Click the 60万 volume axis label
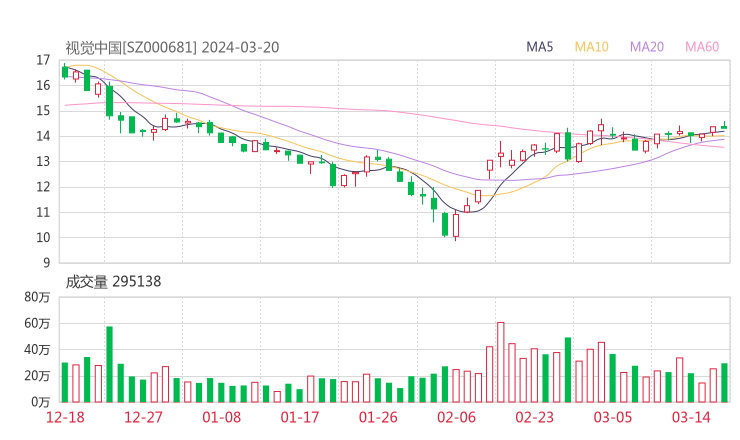The height and width of the screenshot is (440, 740). pos(37,323)
